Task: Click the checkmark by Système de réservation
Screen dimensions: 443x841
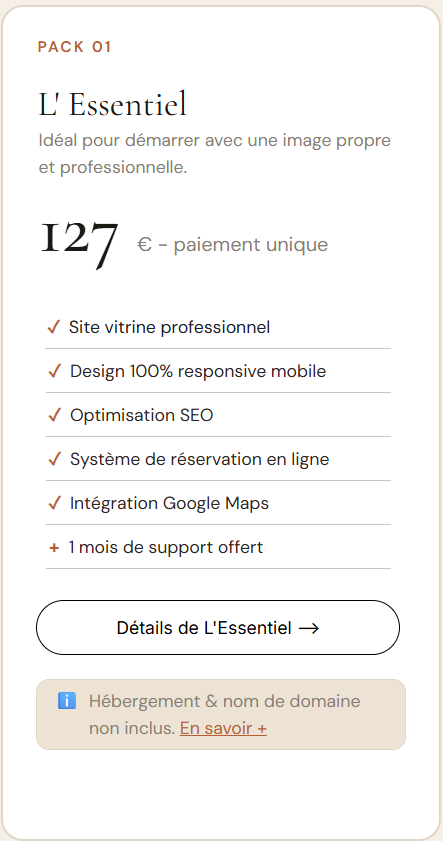Action: coord(54,459)
